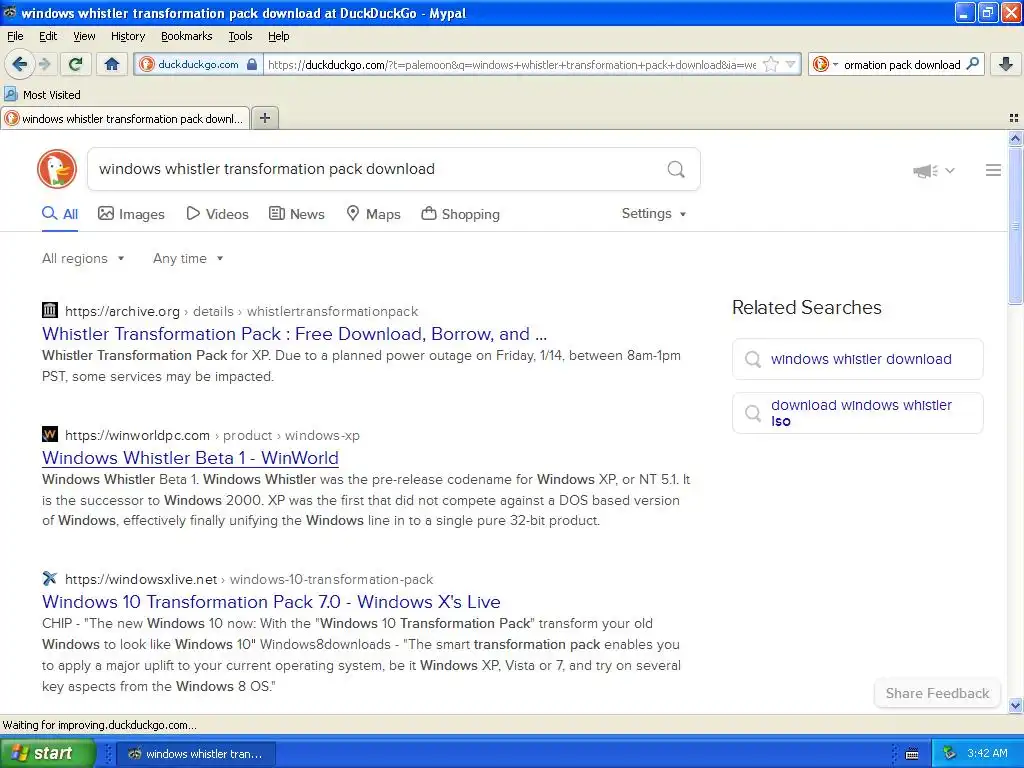Switch to Videos results
Image resolution: width=1024 pixels, height=768 pixels.
217,214
